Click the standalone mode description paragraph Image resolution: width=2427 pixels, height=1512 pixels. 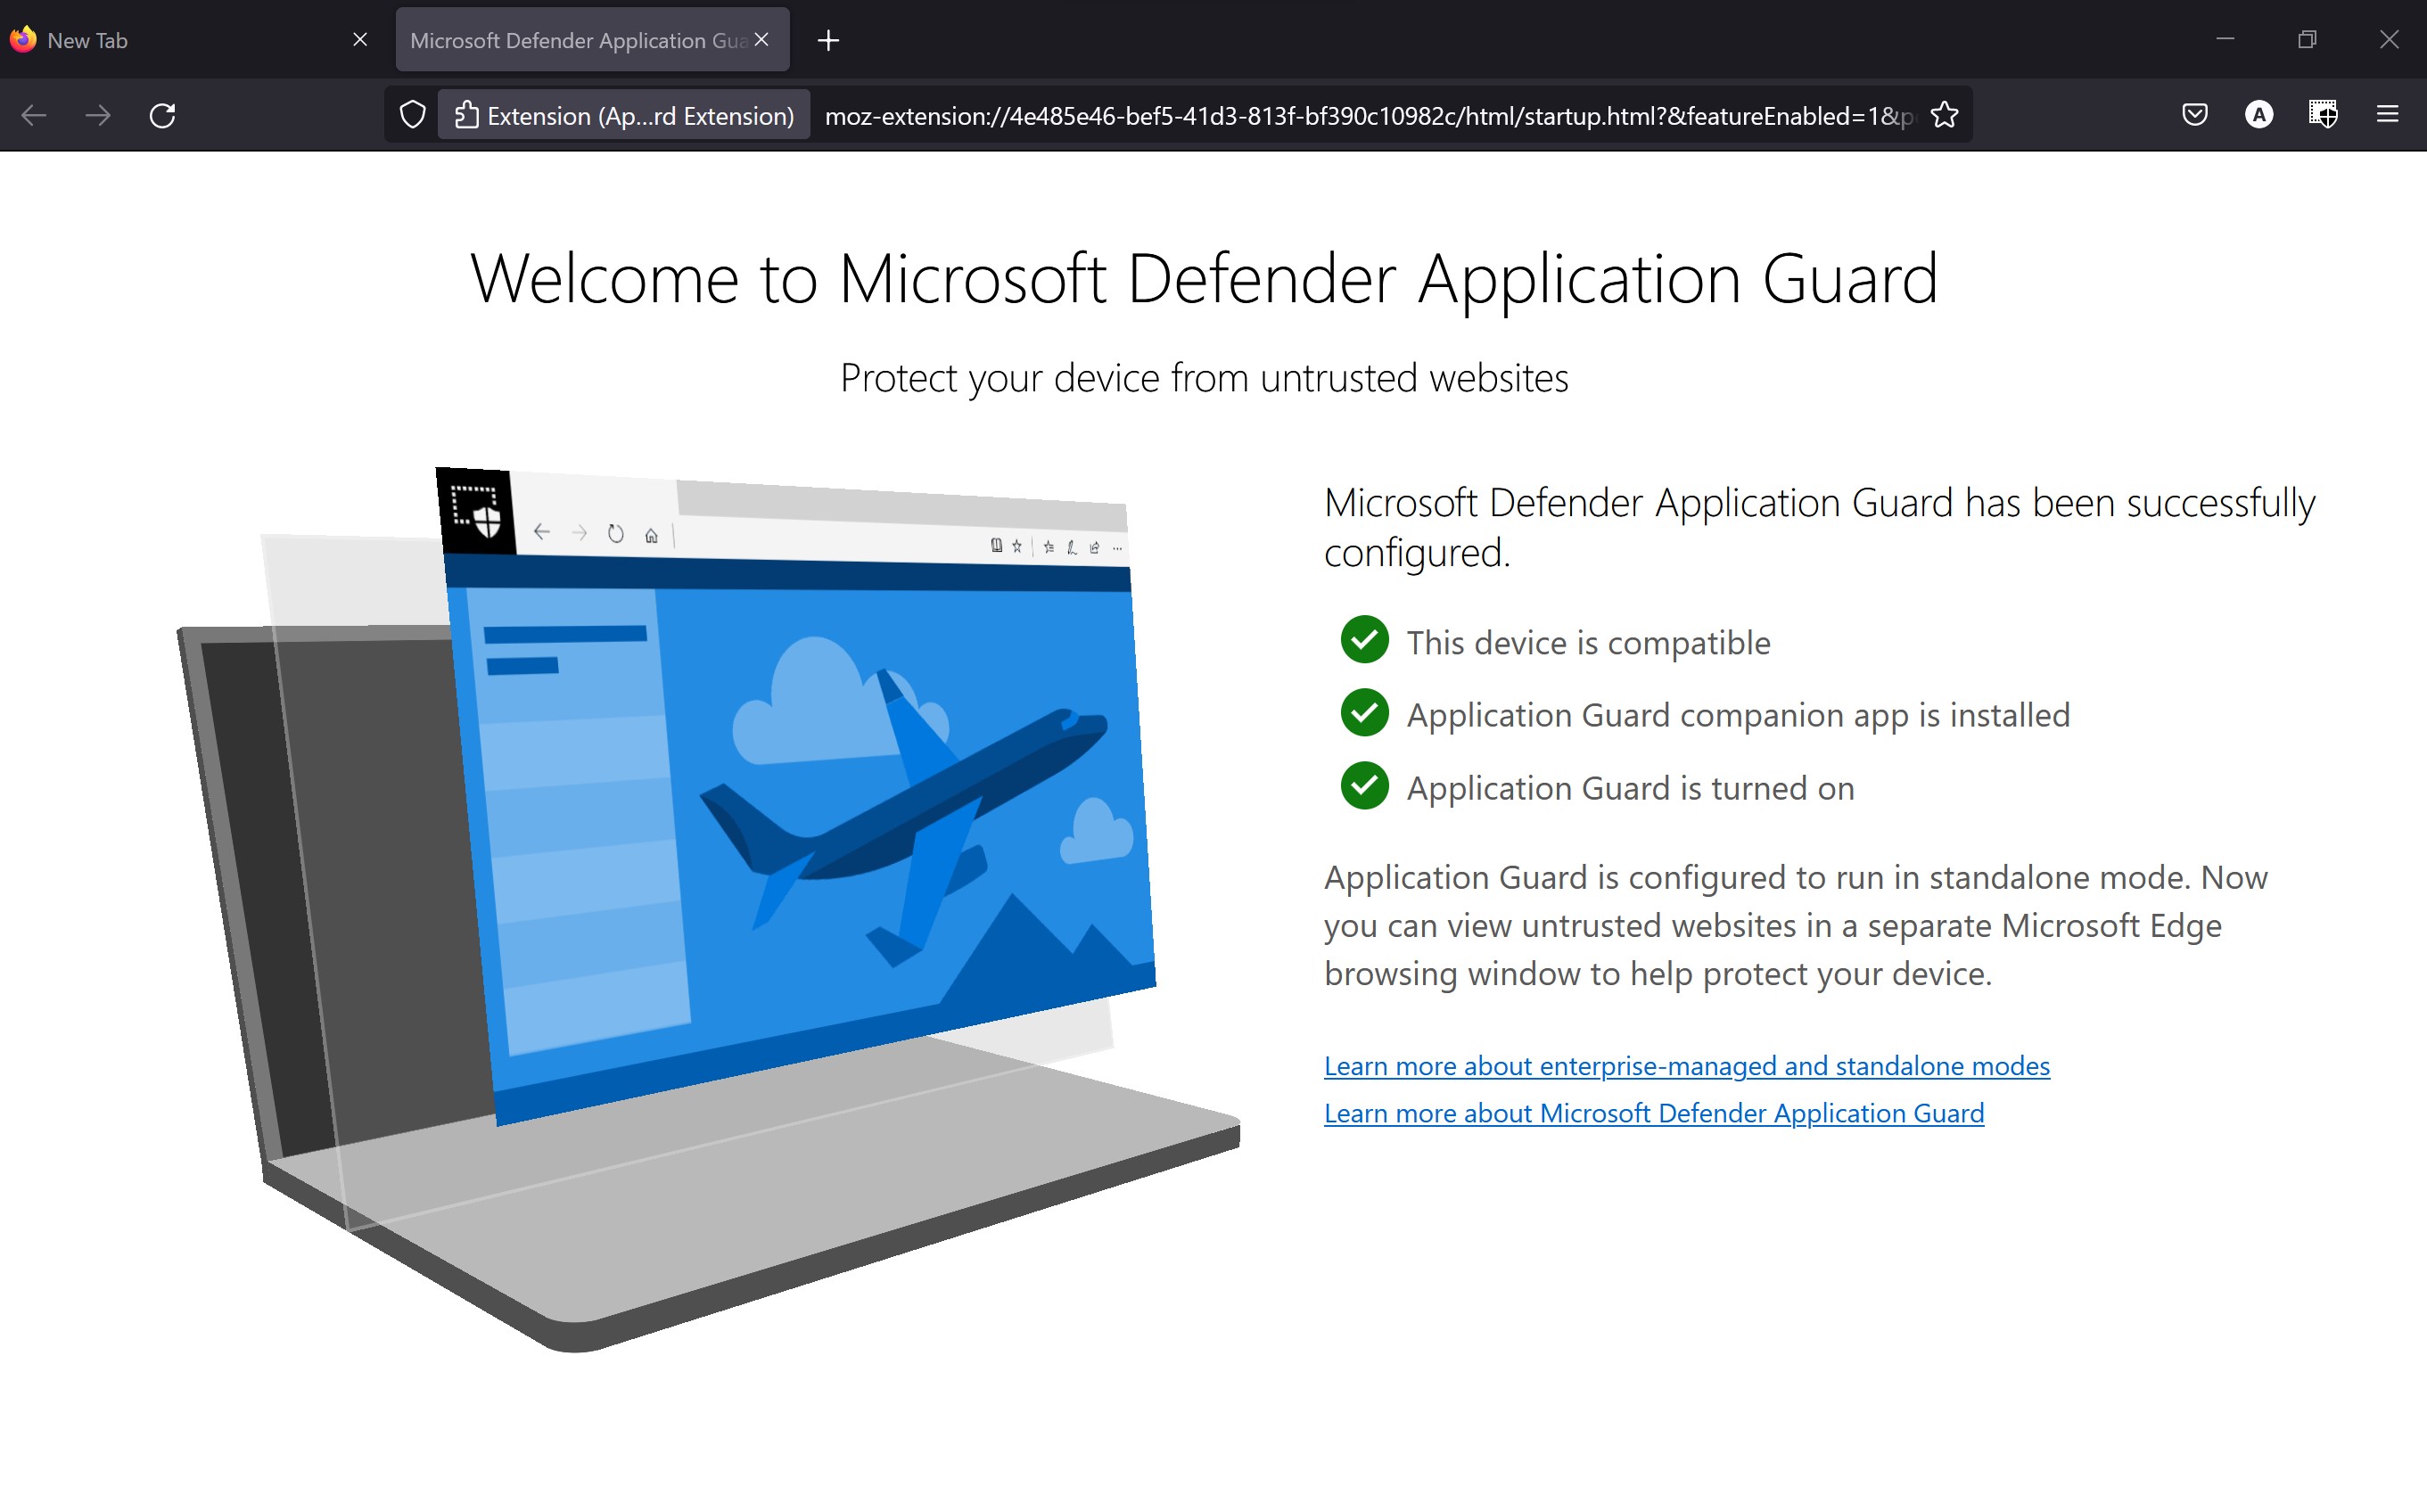click(x=1796, y=926)
